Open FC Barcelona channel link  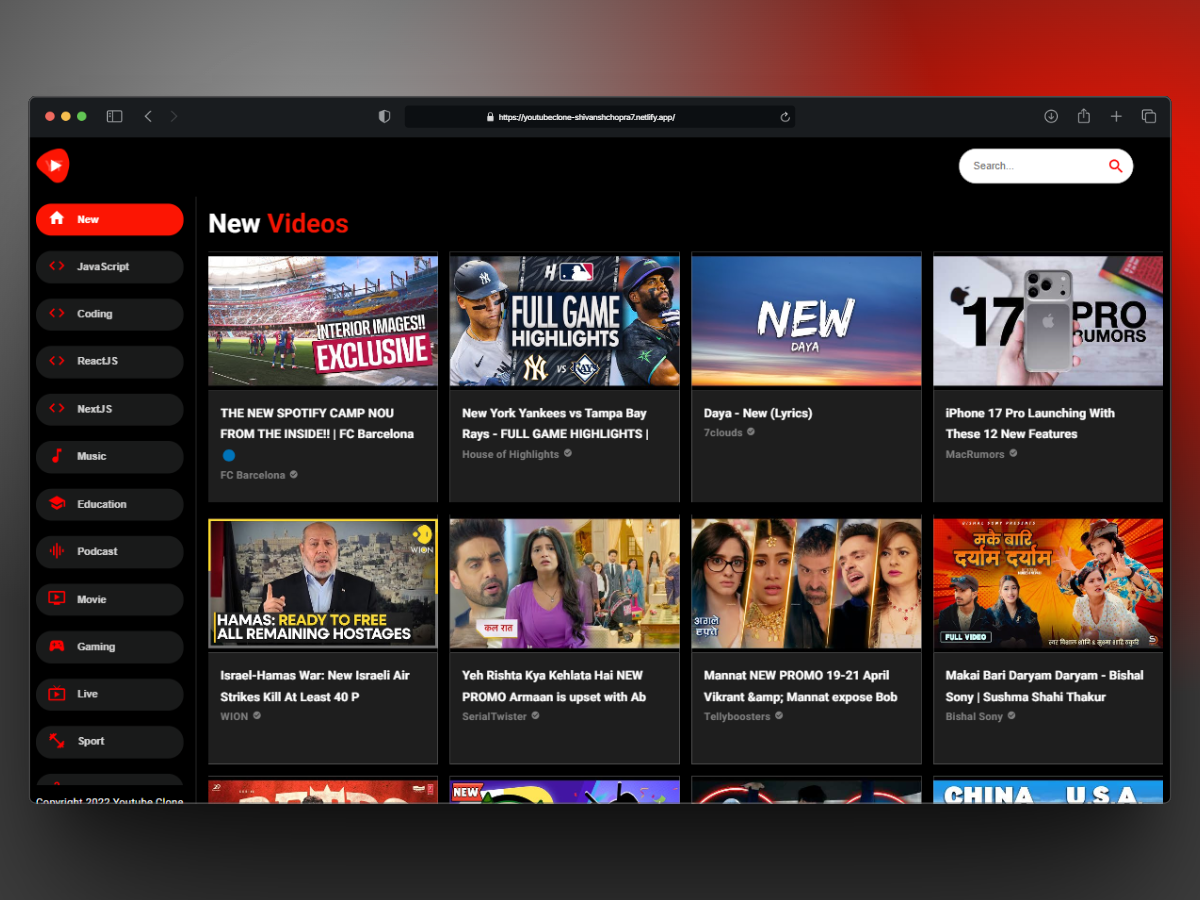(253, 475)
